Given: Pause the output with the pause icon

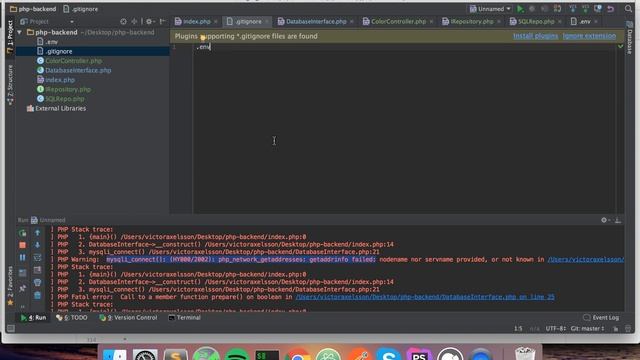Looking at the screenshot, I should [x=22, y=258].
